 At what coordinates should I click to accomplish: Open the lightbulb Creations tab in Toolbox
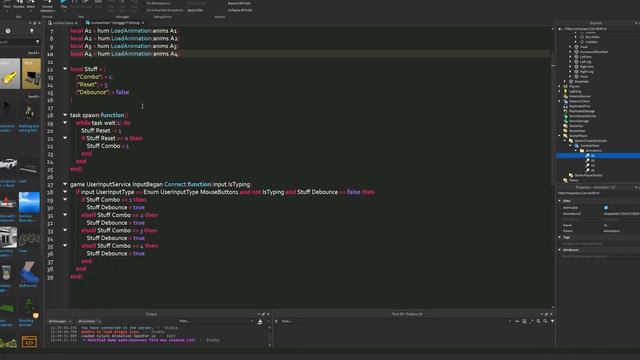[31, 31]
